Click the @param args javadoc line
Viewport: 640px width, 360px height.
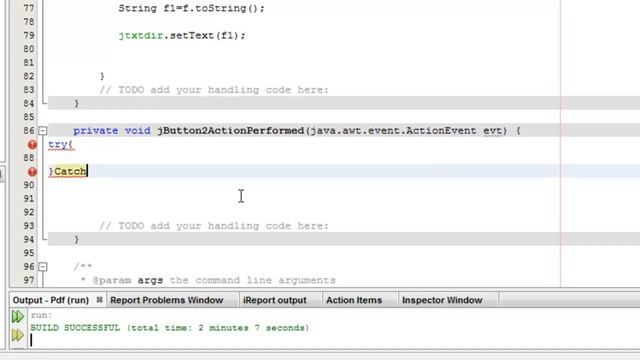point(208,280)
